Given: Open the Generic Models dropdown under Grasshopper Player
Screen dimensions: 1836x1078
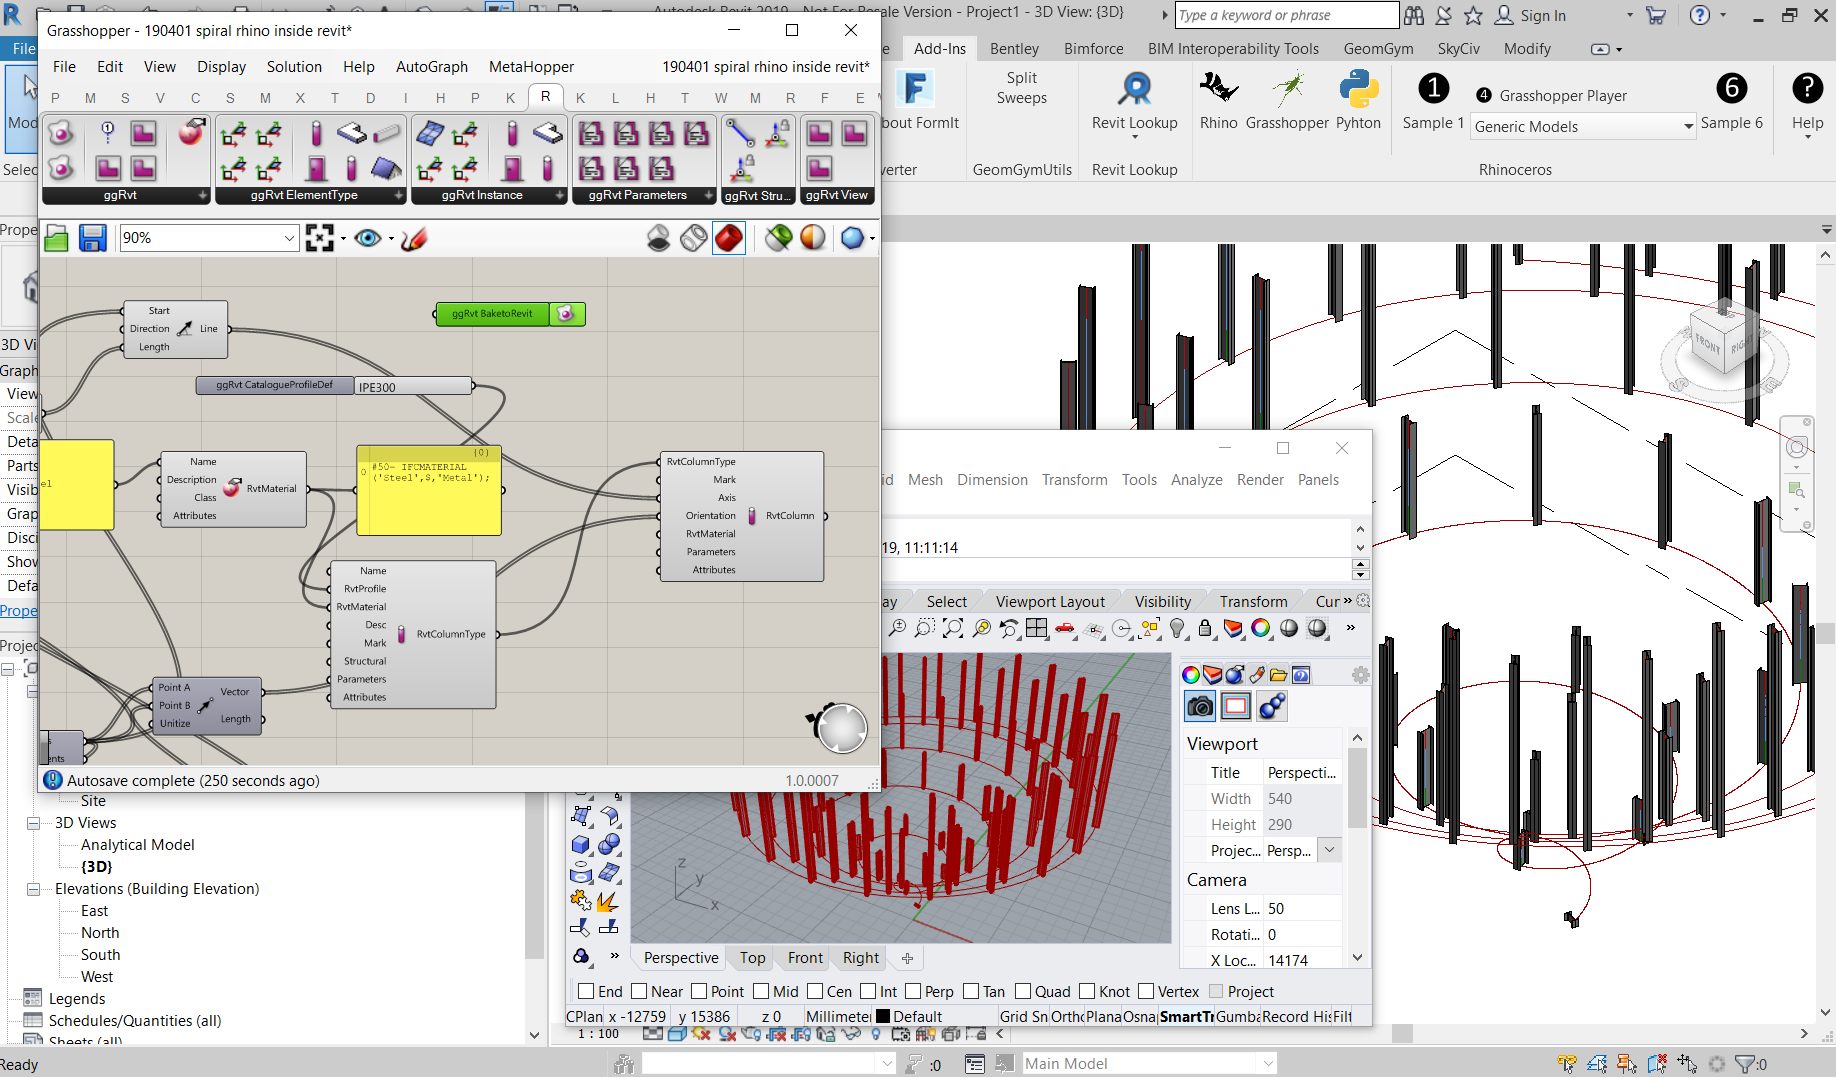Looking at the screenshot, I should [1688, 126].
